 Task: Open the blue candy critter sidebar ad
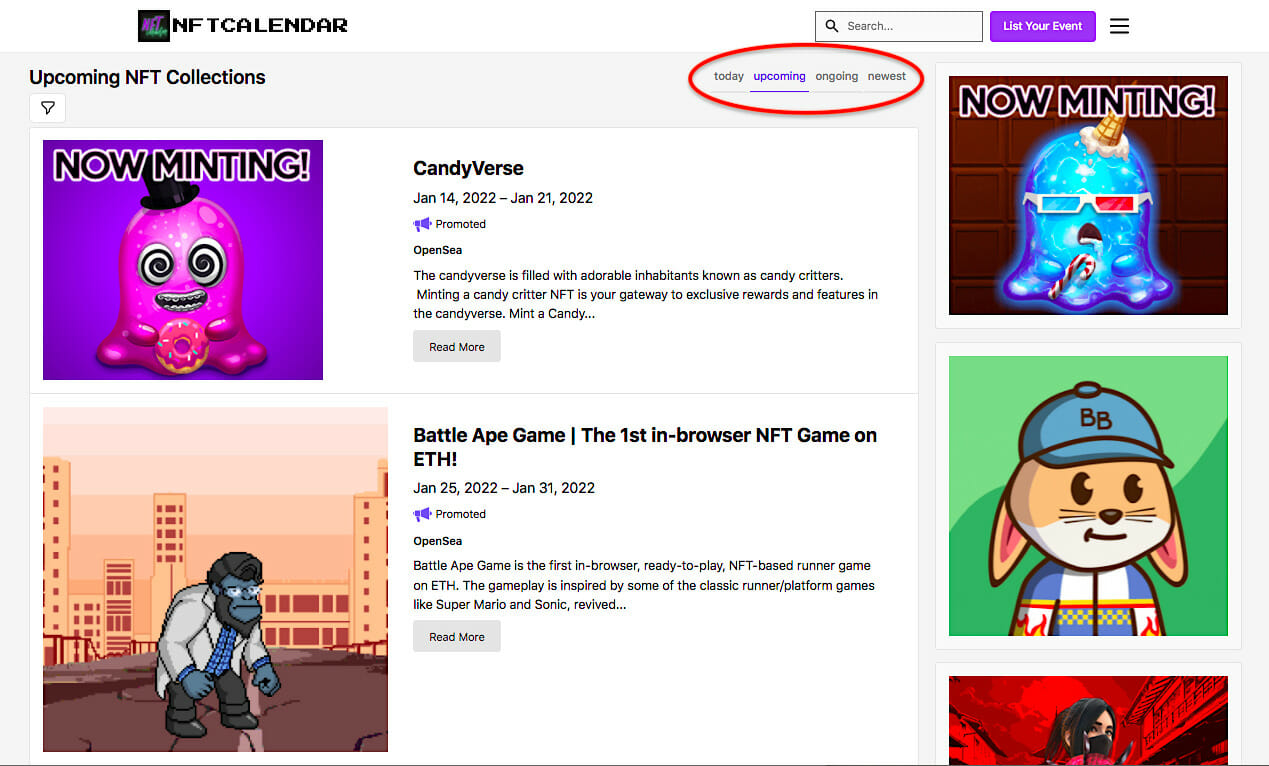tap(1088, 195)
